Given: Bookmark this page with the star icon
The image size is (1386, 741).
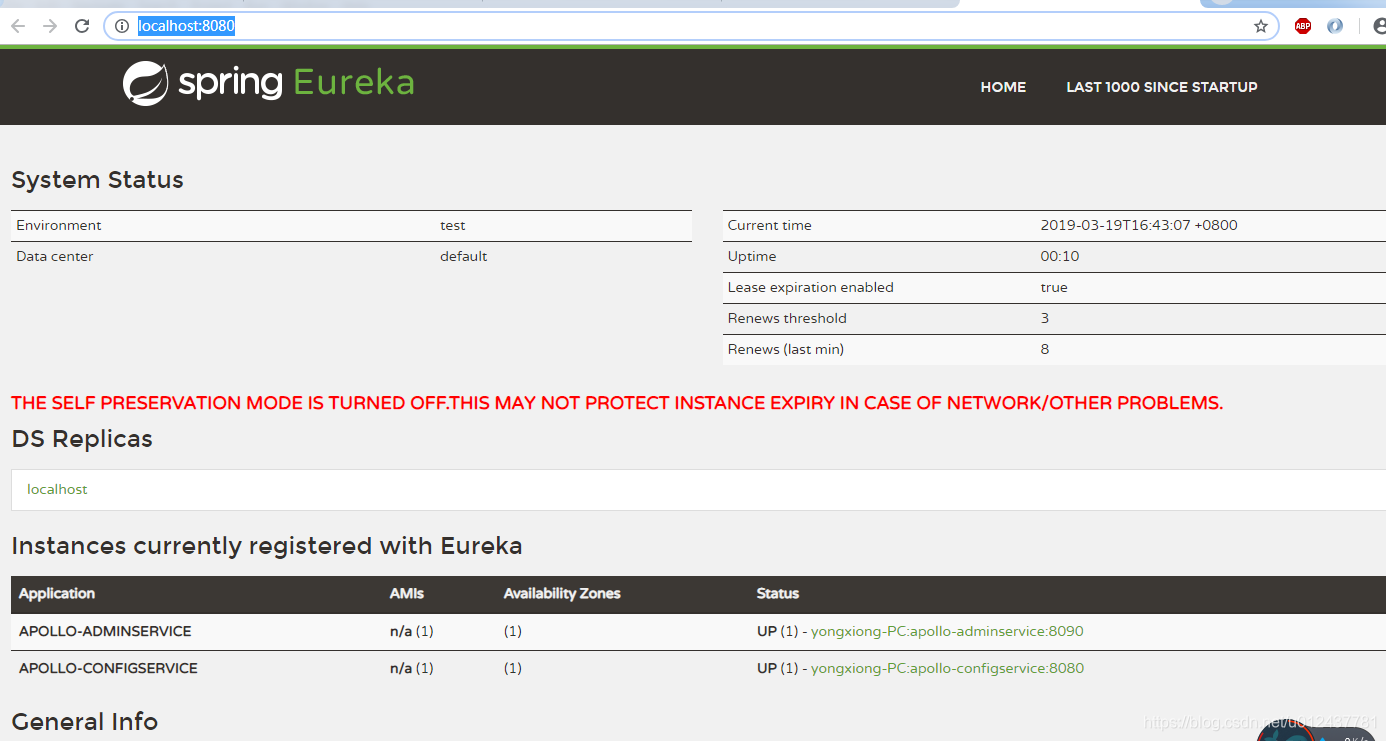Looking at the screenshot, I should [1261, 26].
